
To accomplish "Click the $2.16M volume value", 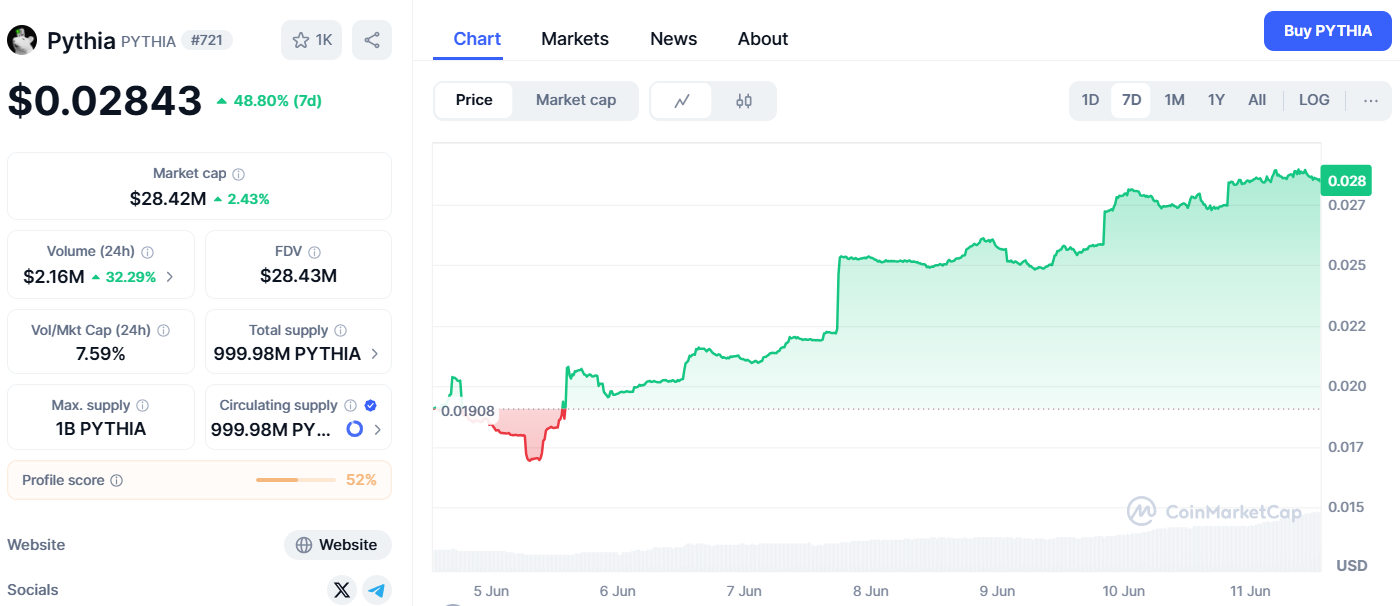I will coord(54,277).
